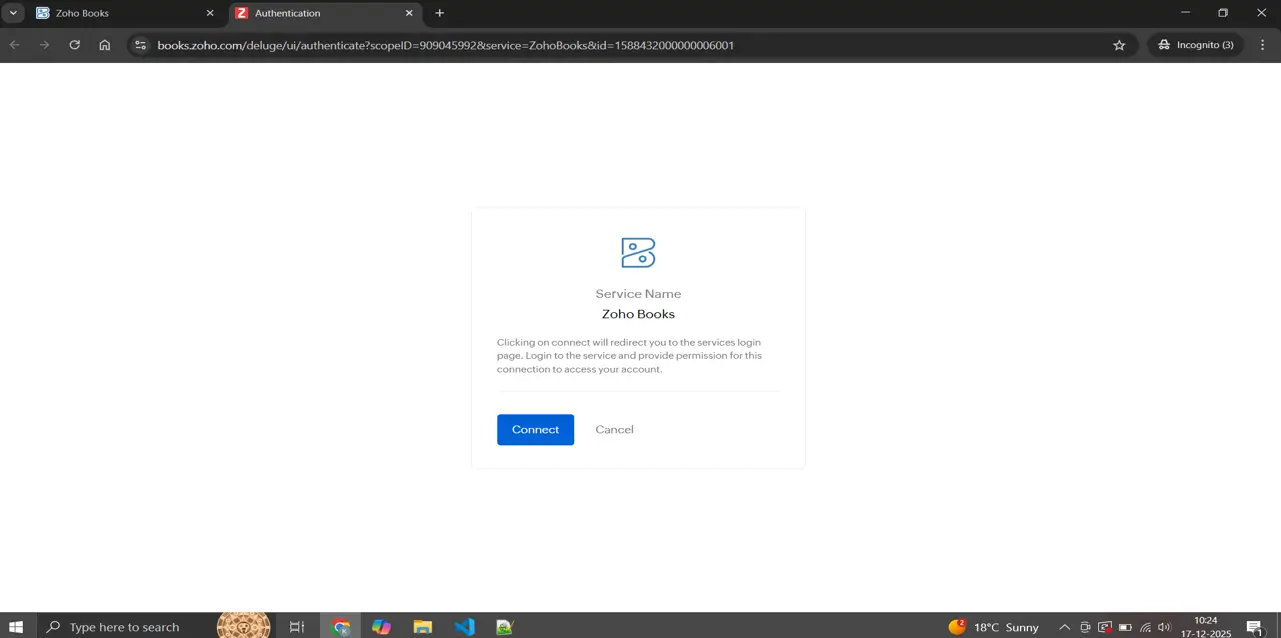Click the screen recorder tray icon

[x=1105, y=627]
